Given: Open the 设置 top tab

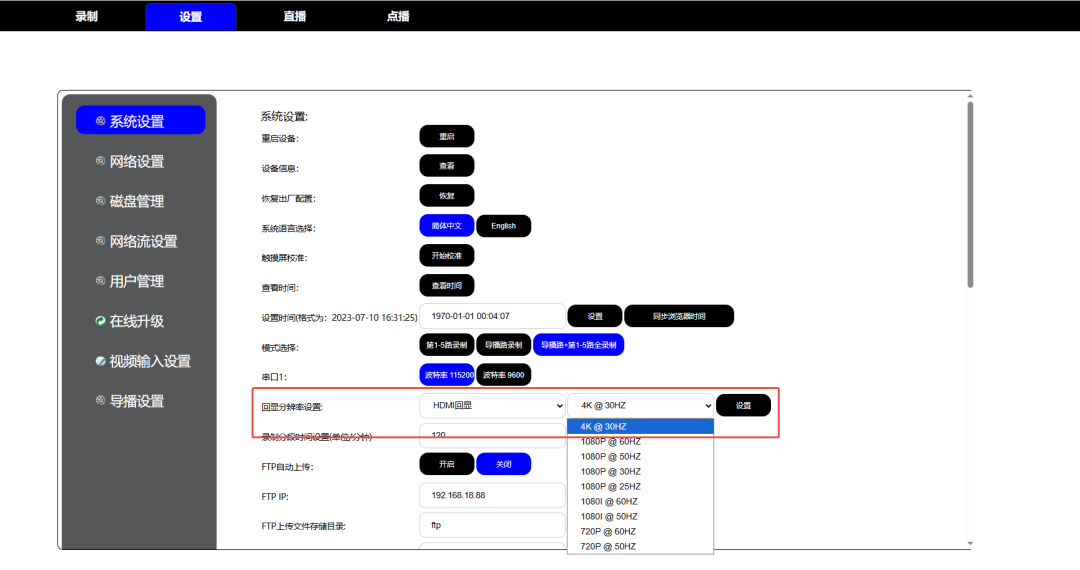Looking at the screenshot, I should (x=191, y=17).
